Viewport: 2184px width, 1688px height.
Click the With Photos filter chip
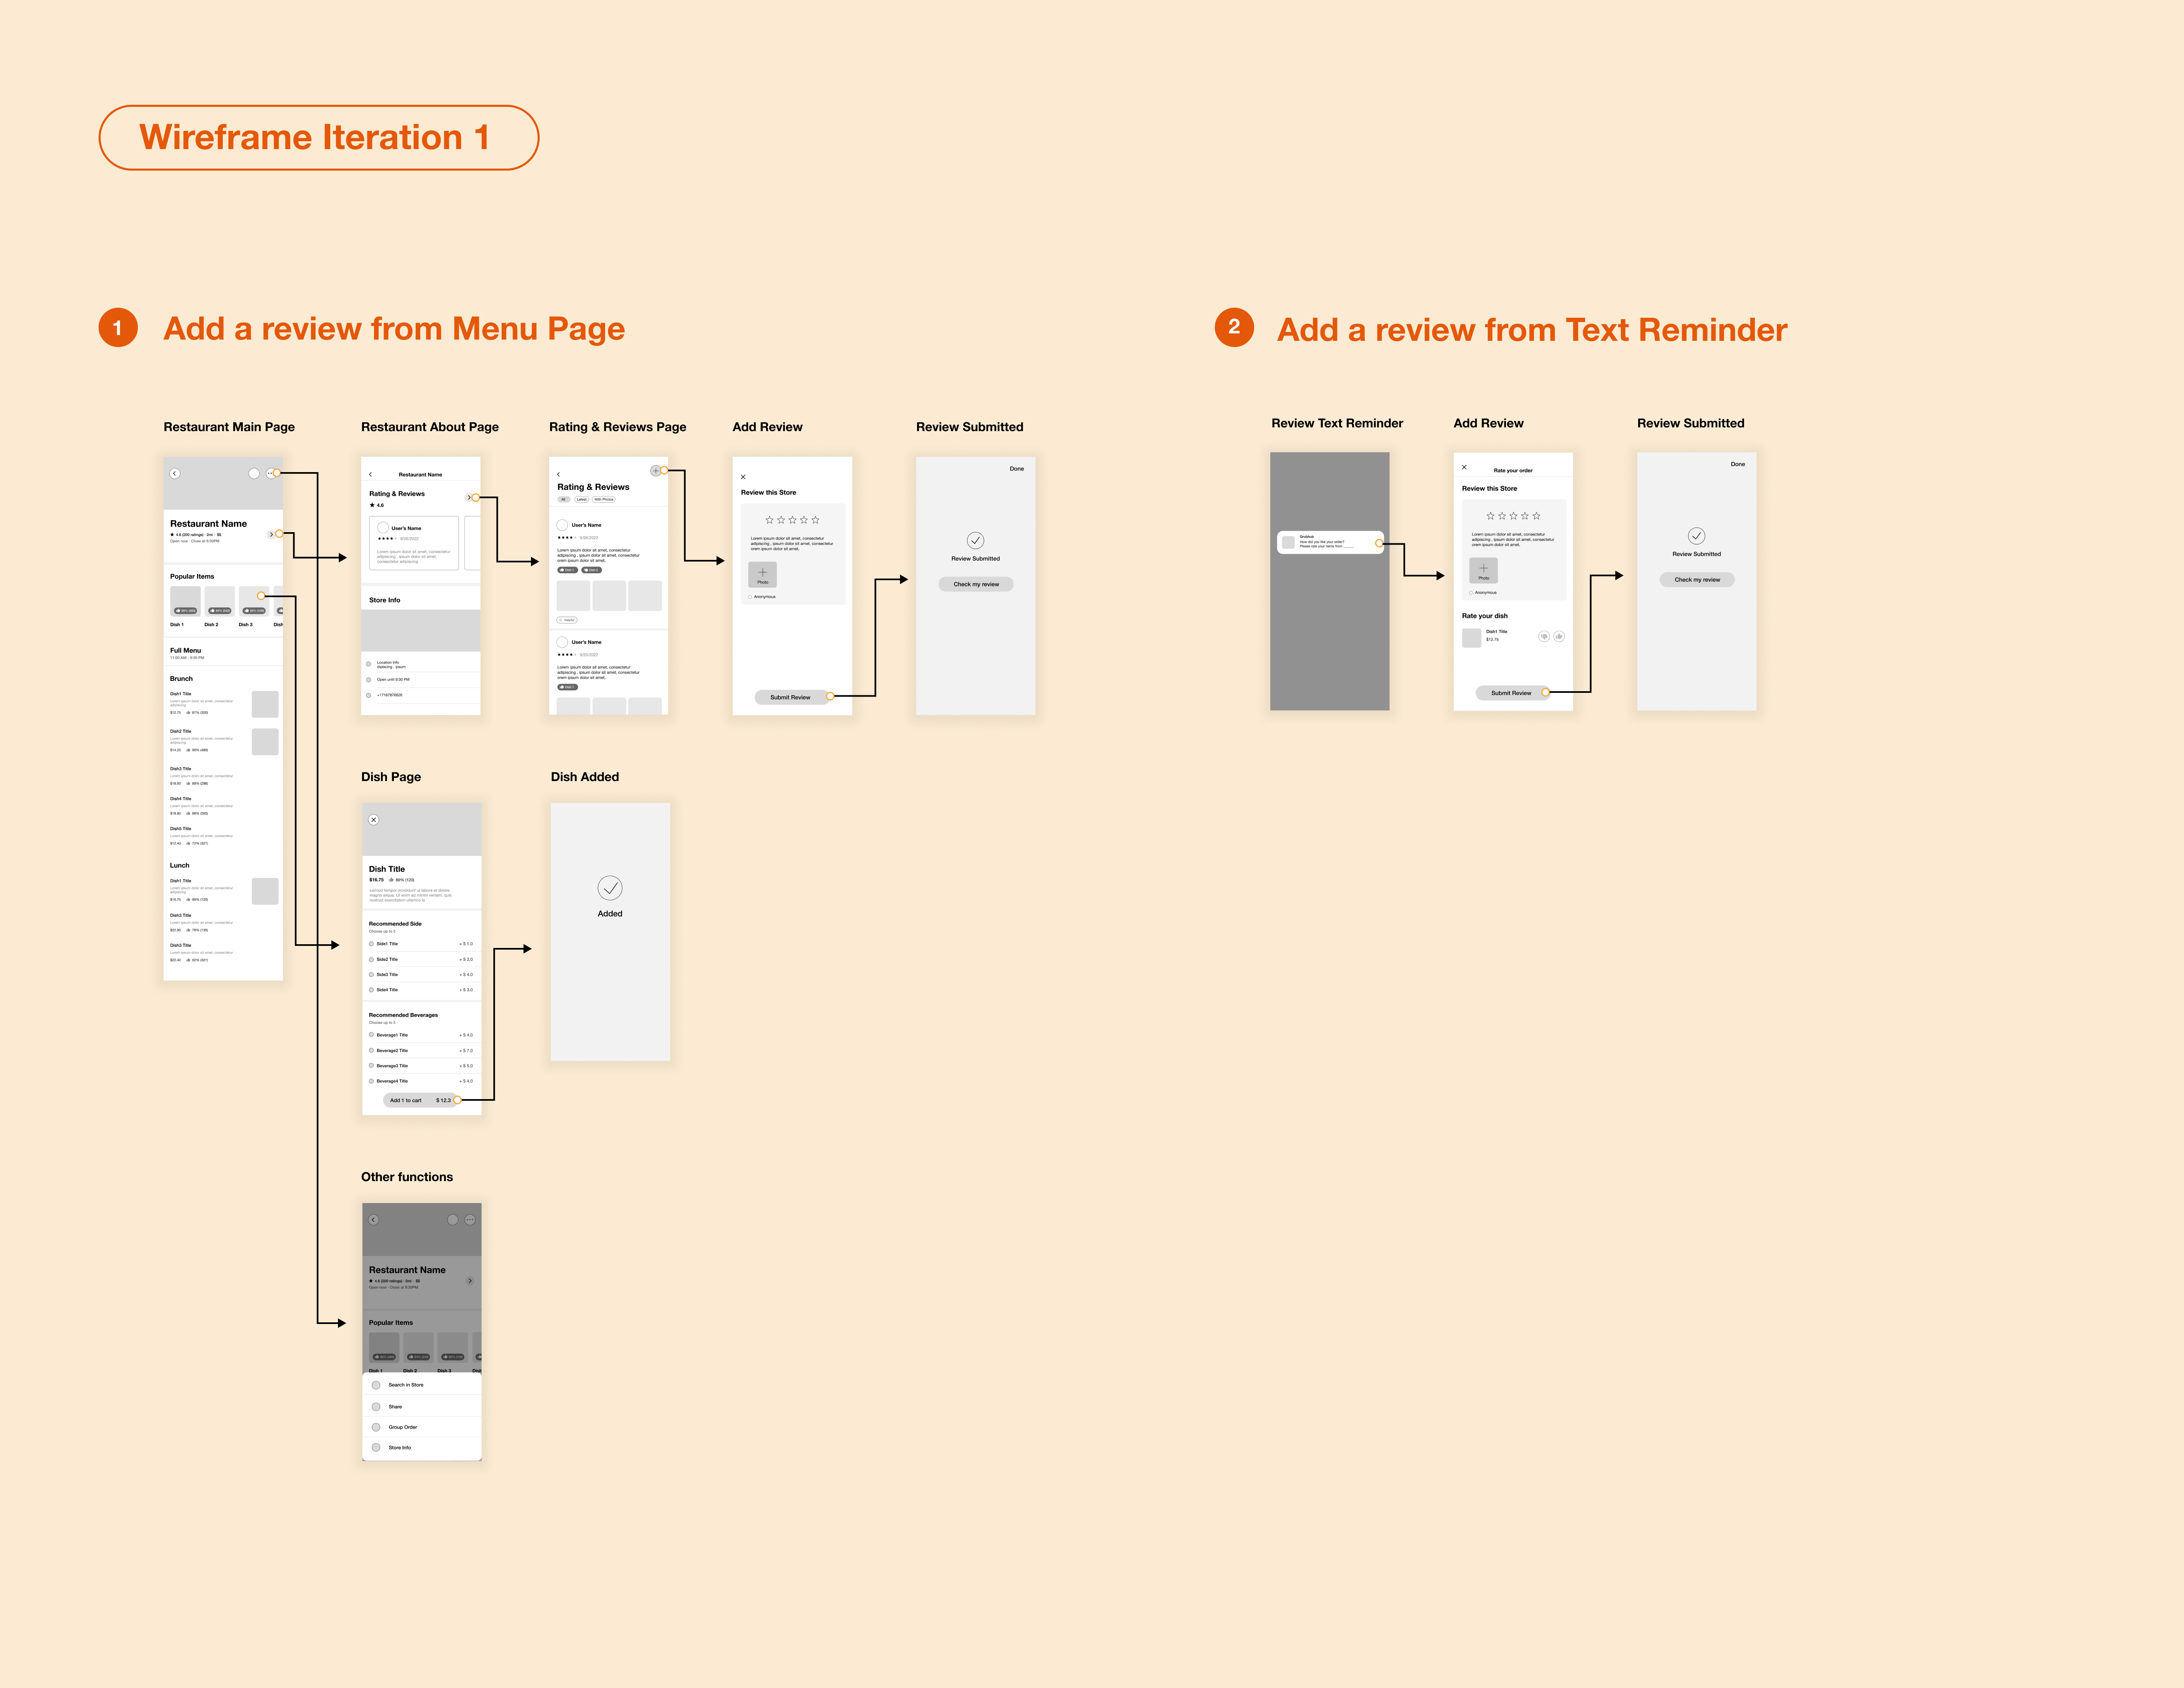tap(604, 499)
